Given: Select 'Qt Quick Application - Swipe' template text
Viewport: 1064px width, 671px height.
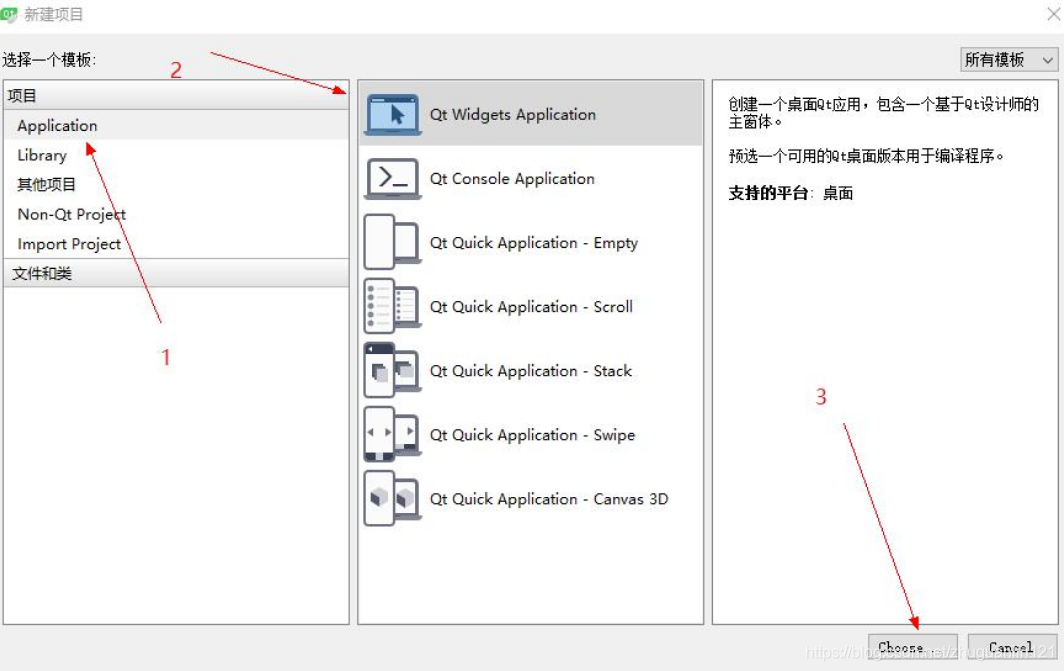Looking at the screenshot, I should [x=532, y=435].
